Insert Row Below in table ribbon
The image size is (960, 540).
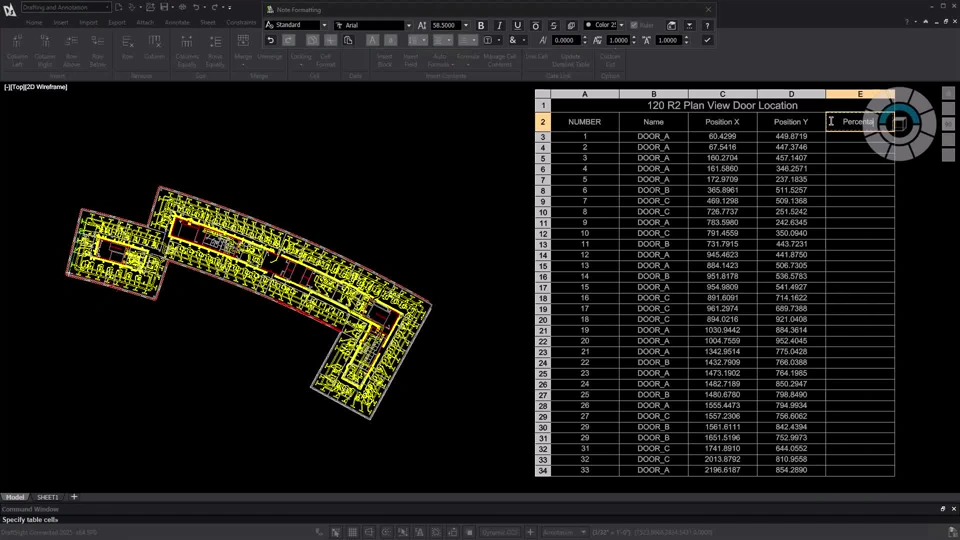(98, 50)
